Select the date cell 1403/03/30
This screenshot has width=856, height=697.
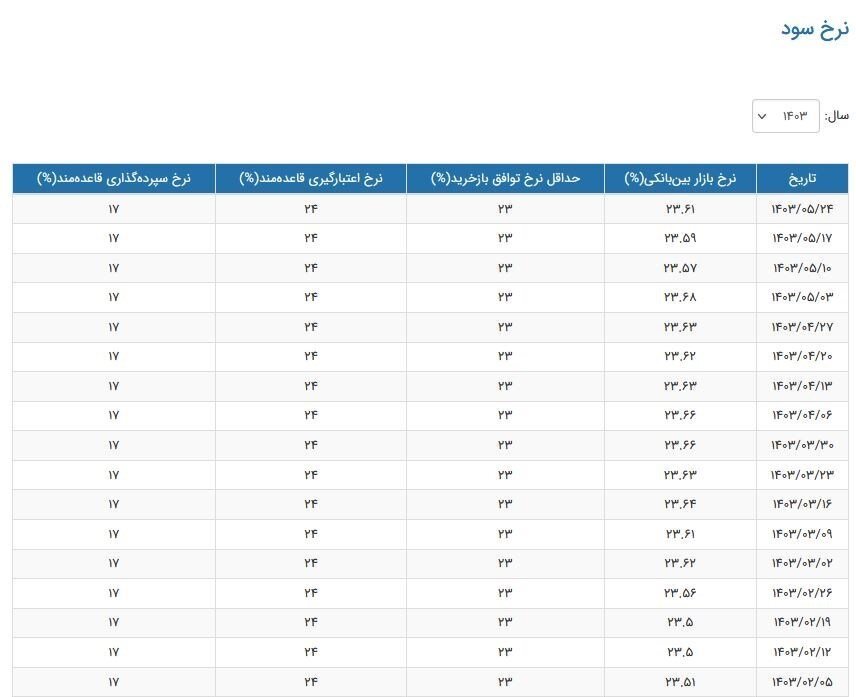[x=802, y=445]
